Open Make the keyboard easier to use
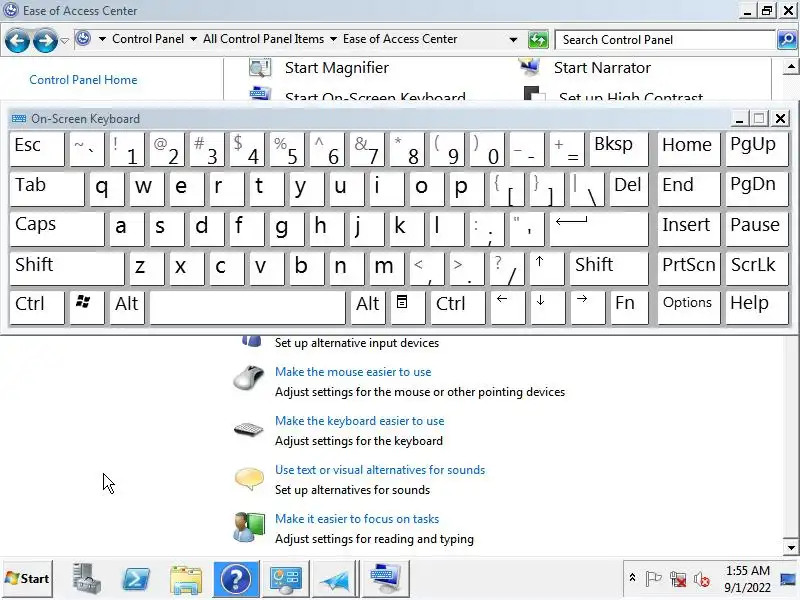This screenshot has height=600, width=800. click(360, 421)
